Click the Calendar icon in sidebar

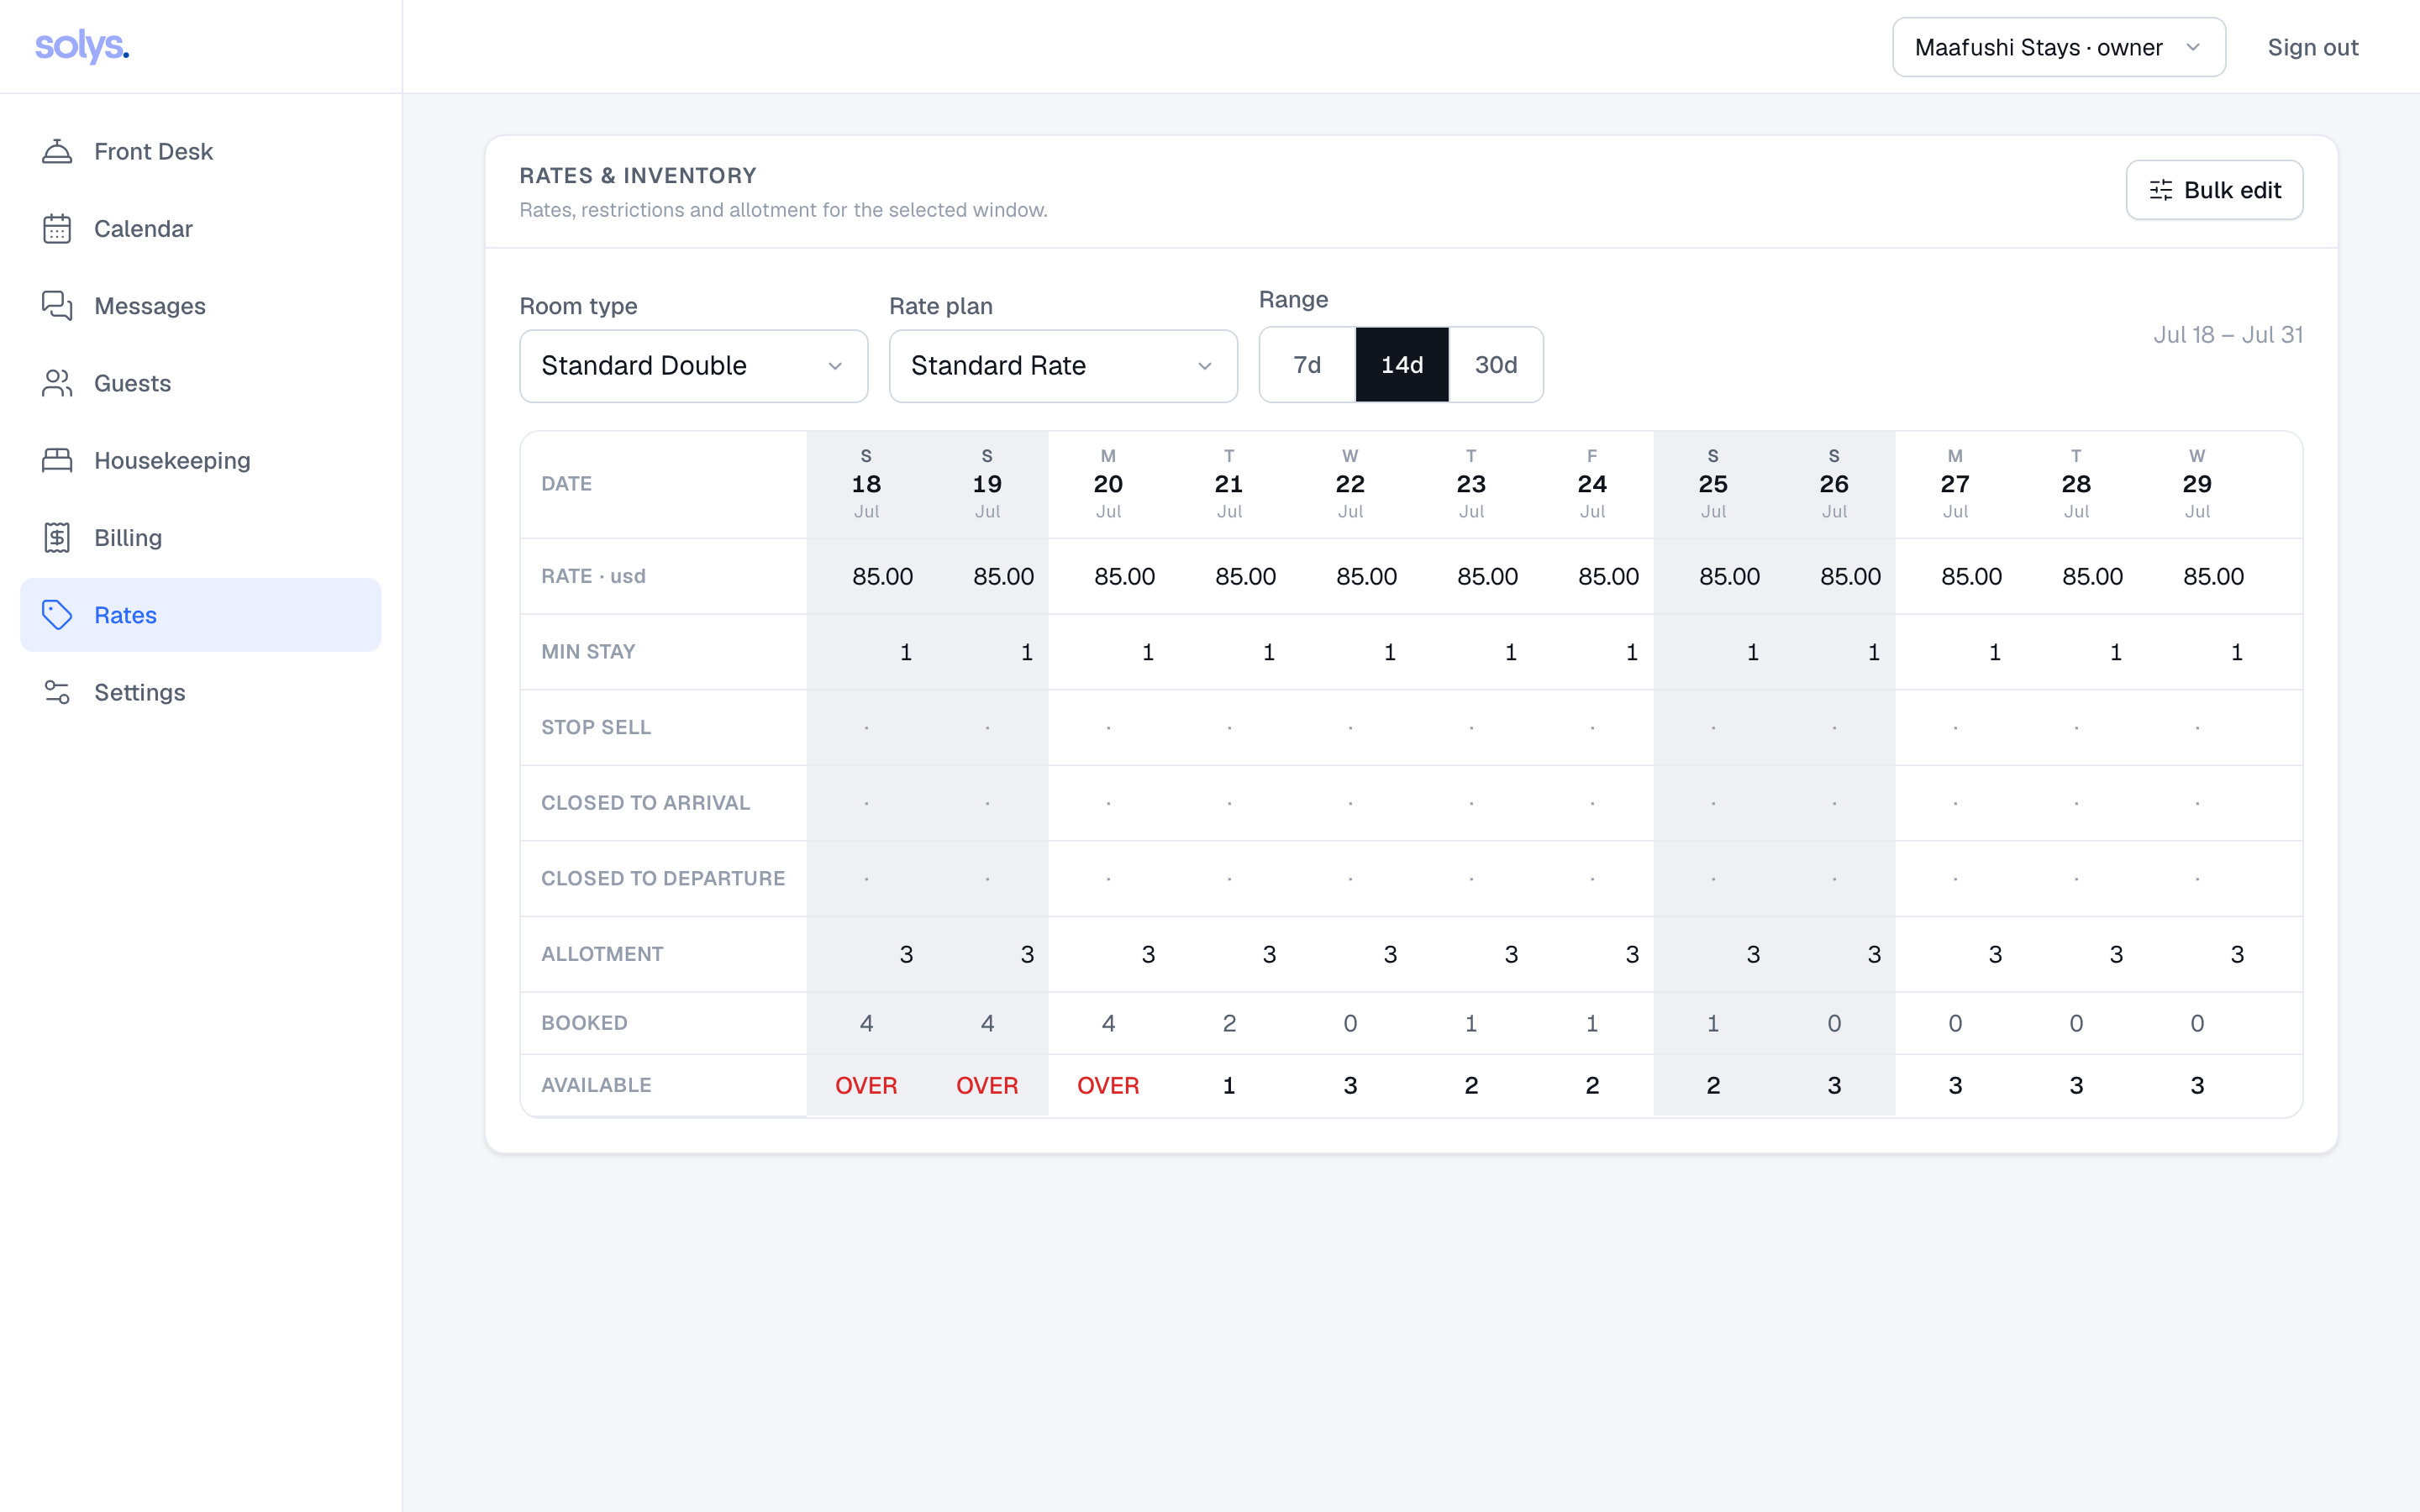[57, 228]
